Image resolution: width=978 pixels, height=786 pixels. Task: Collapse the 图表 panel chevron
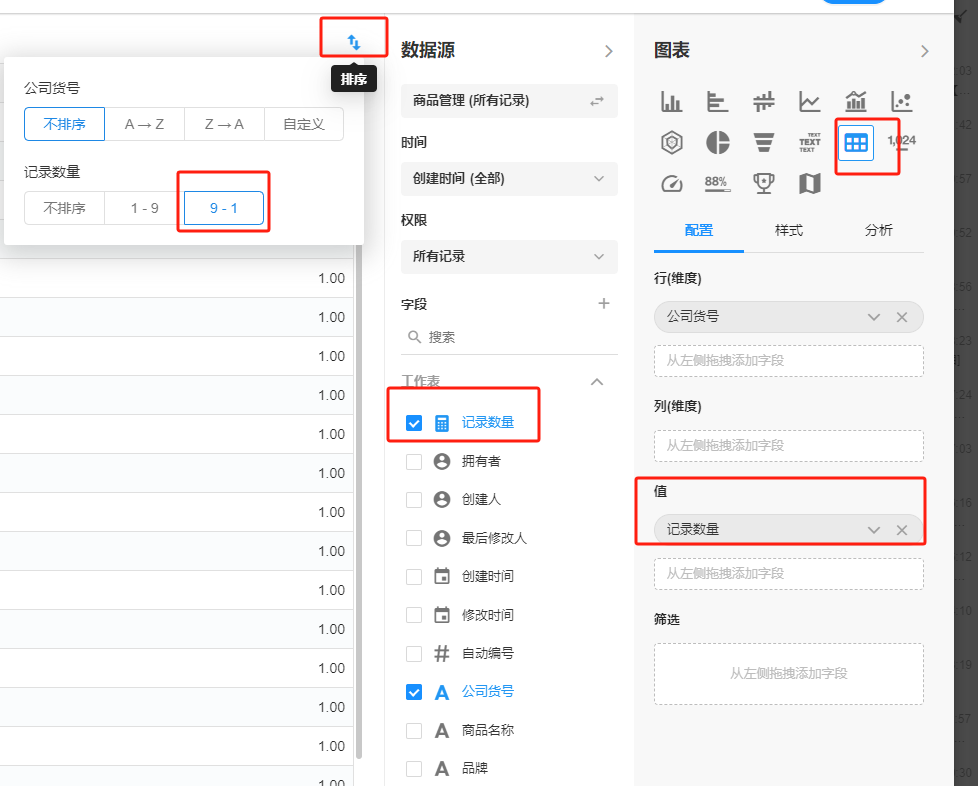[924, 51]
